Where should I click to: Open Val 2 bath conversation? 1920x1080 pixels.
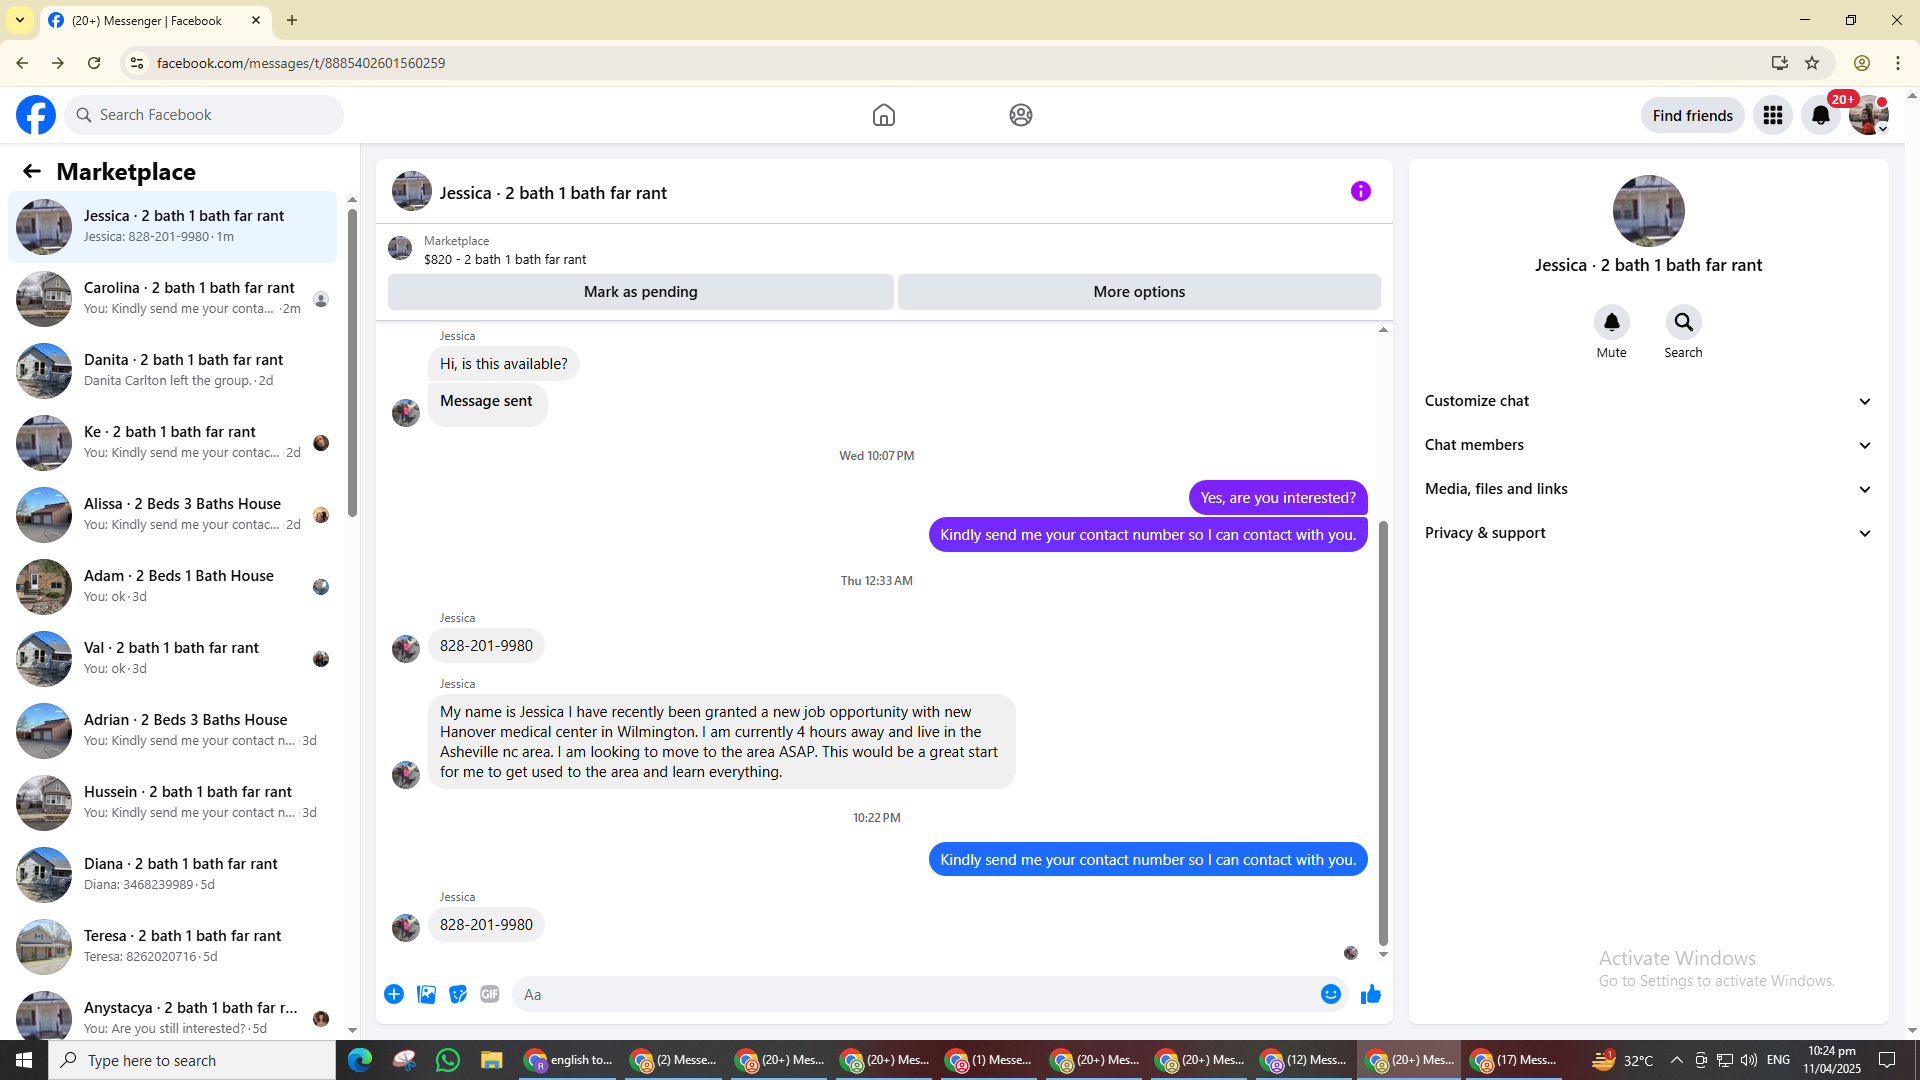pos(173,659)
